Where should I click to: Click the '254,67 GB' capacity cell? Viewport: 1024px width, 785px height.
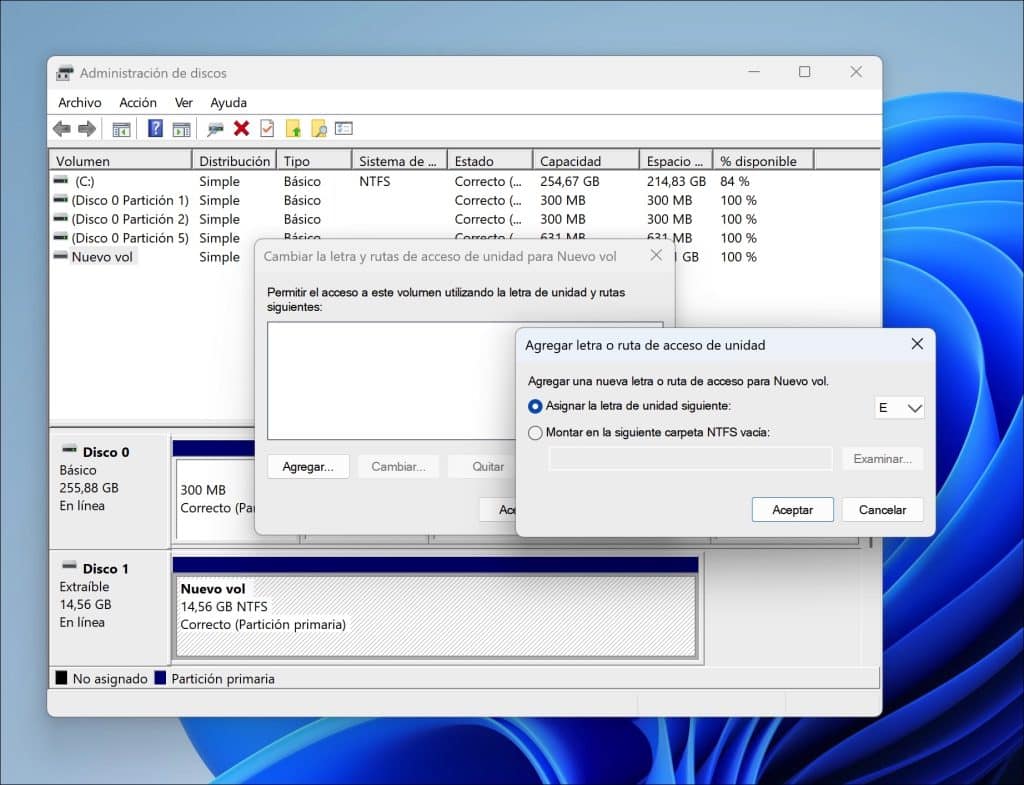pyautogui.click(x=569, y=181)
